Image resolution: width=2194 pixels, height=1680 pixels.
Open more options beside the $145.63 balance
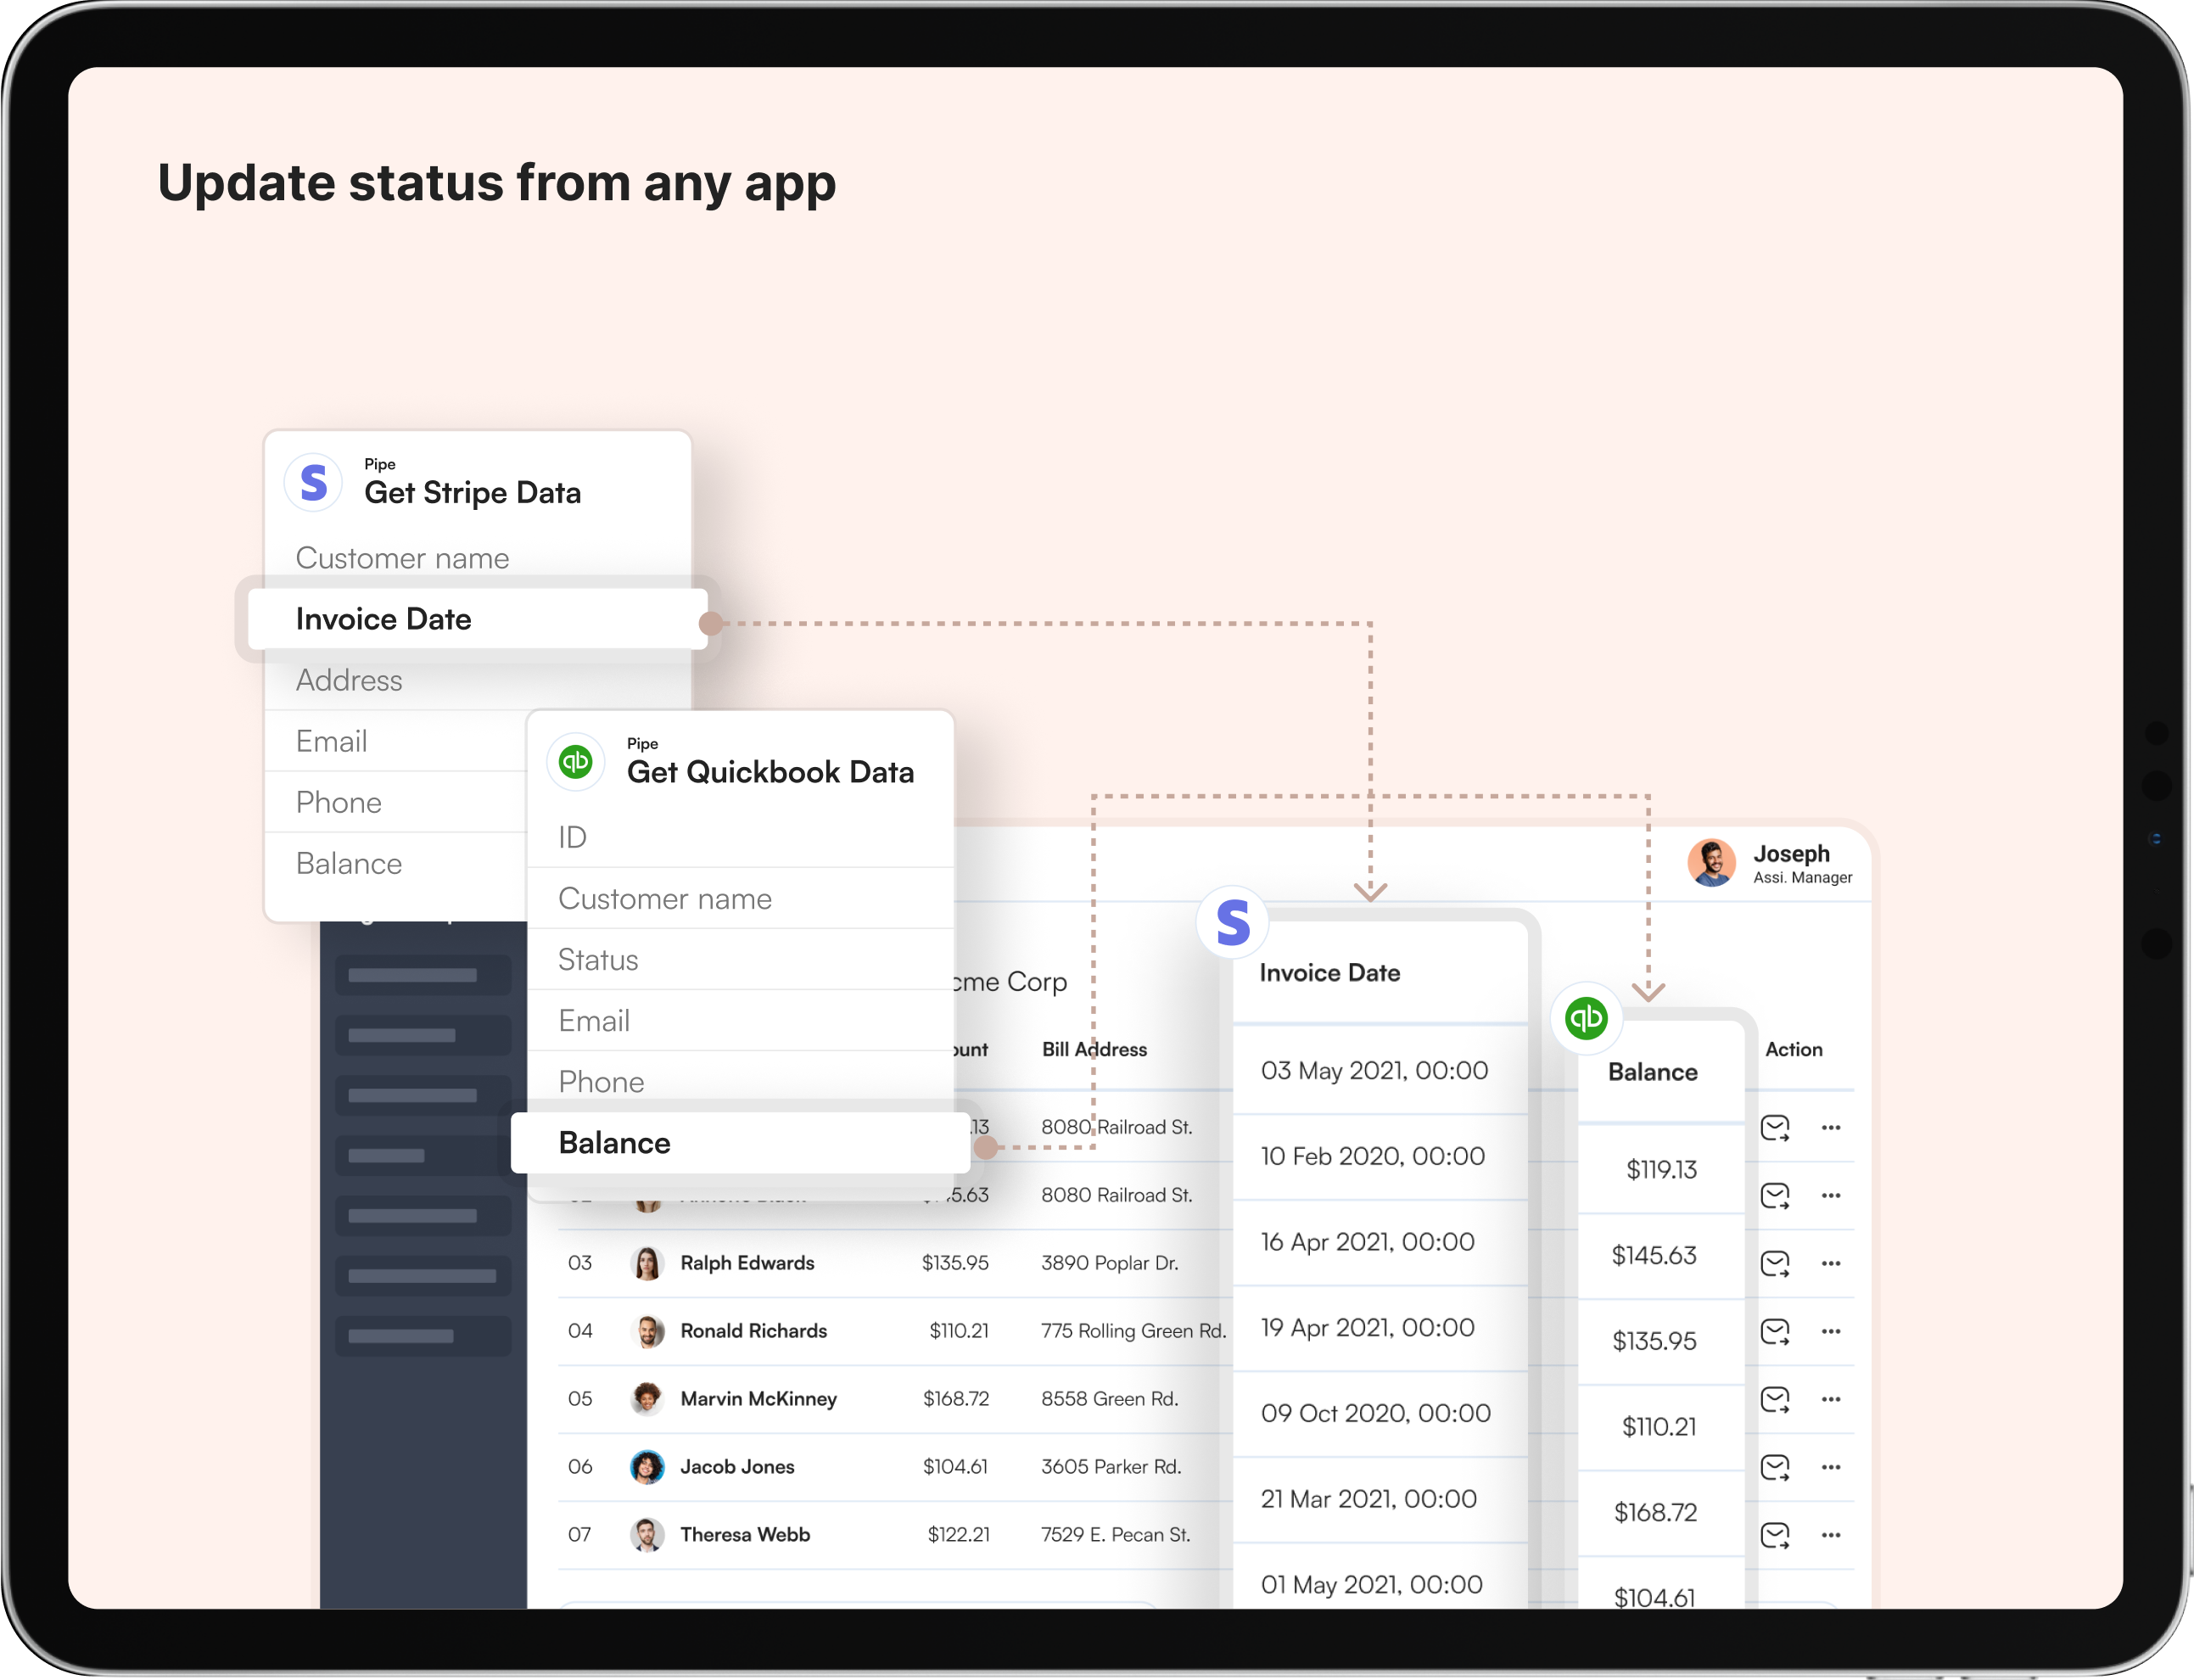(1831, 1196)
